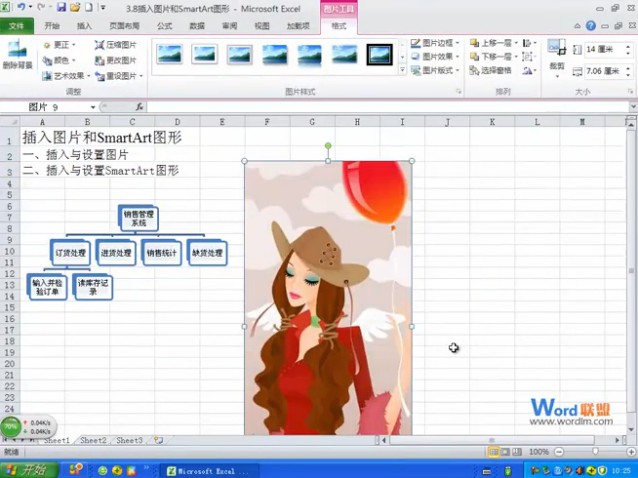638x478 pixels.
Task: Click the Group objects icon
Action: click(528, 57)
